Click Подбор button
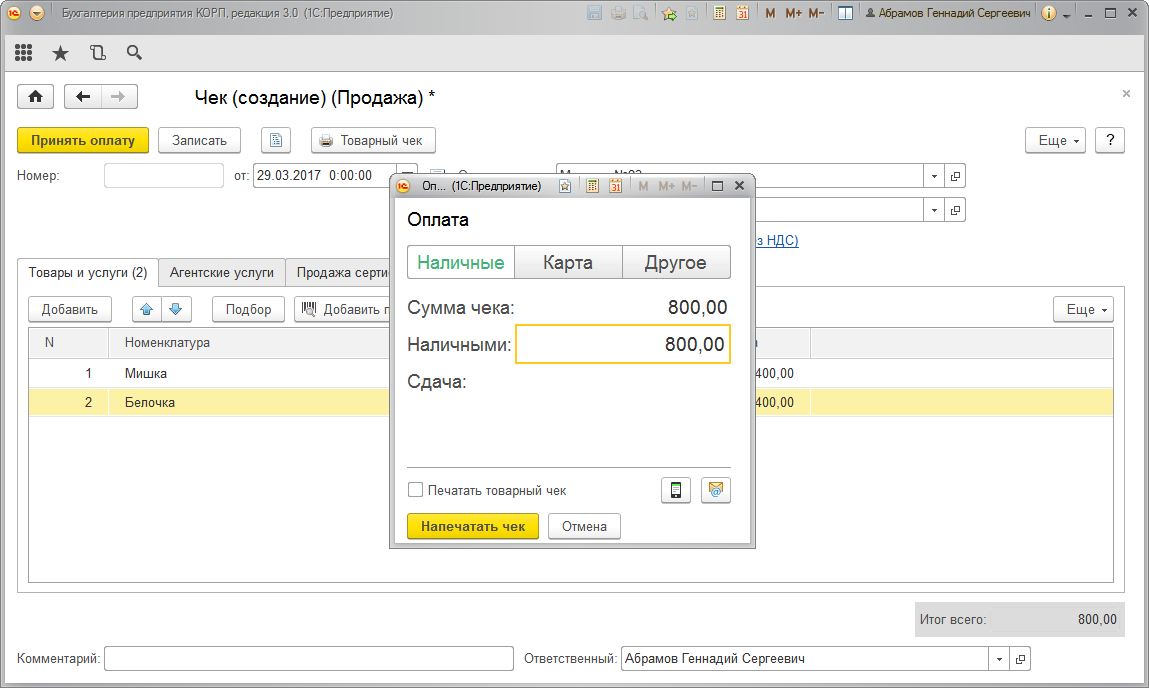This screenshot has width=1149, height=688. (248, 309)
